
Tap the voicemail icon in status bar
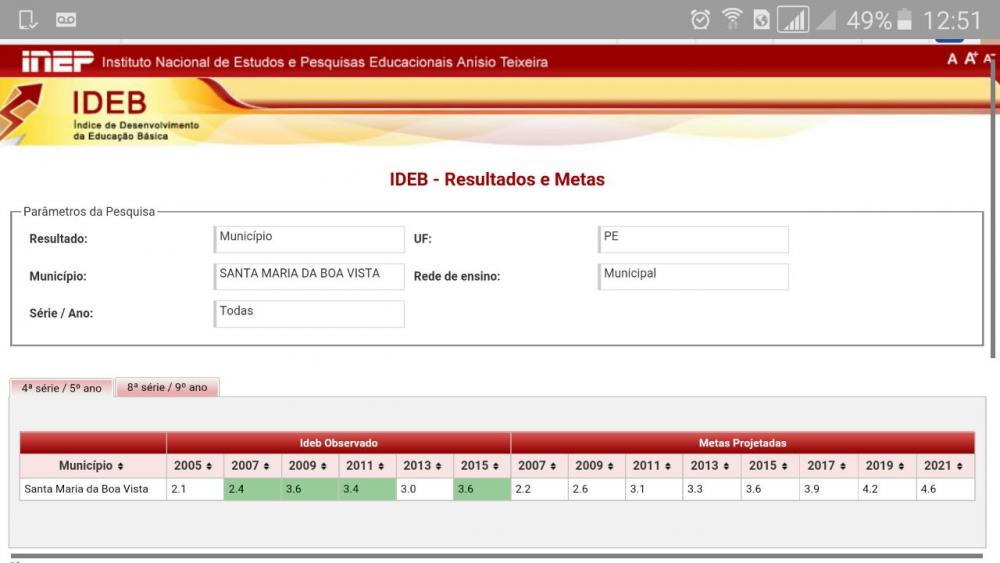click(65, 20)
